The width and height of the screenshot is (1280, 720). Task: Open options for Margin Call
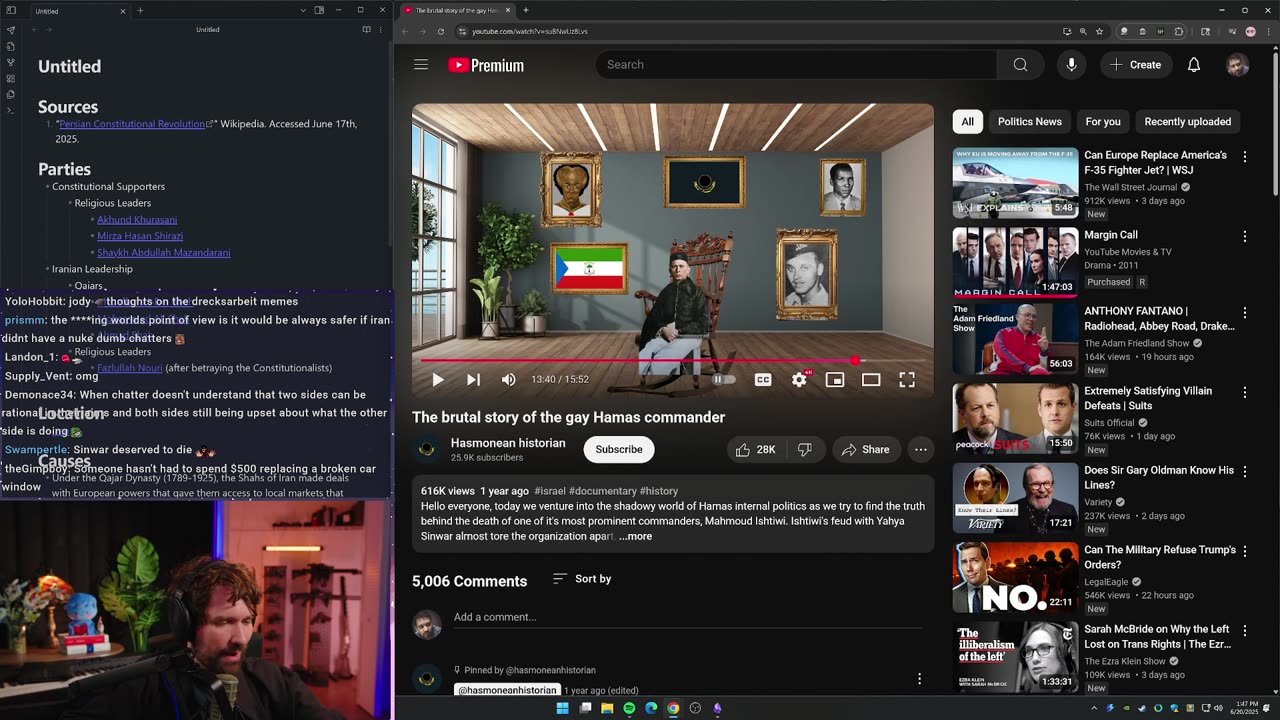1245,237
